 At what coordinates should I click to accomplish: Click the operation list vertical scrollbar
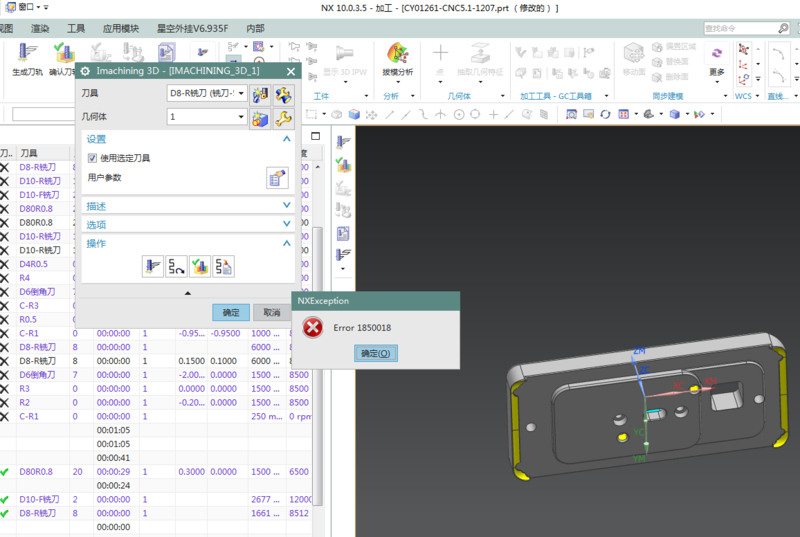point(317,364)
